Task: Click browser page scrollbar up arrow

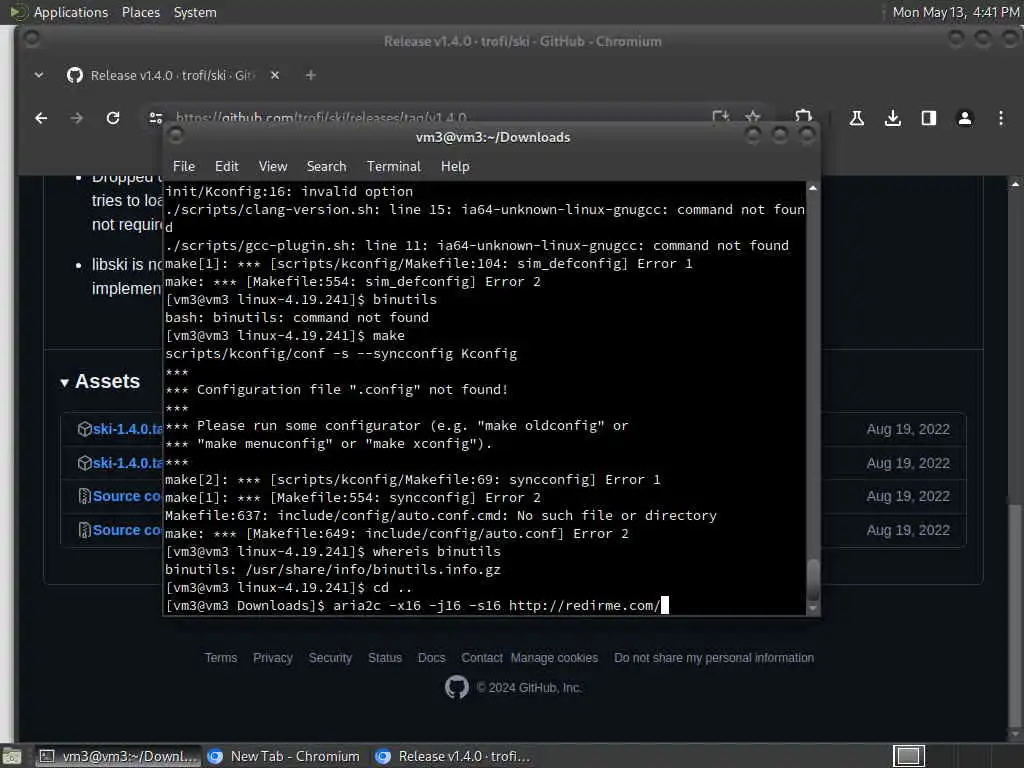Action: coord(1015,185)
